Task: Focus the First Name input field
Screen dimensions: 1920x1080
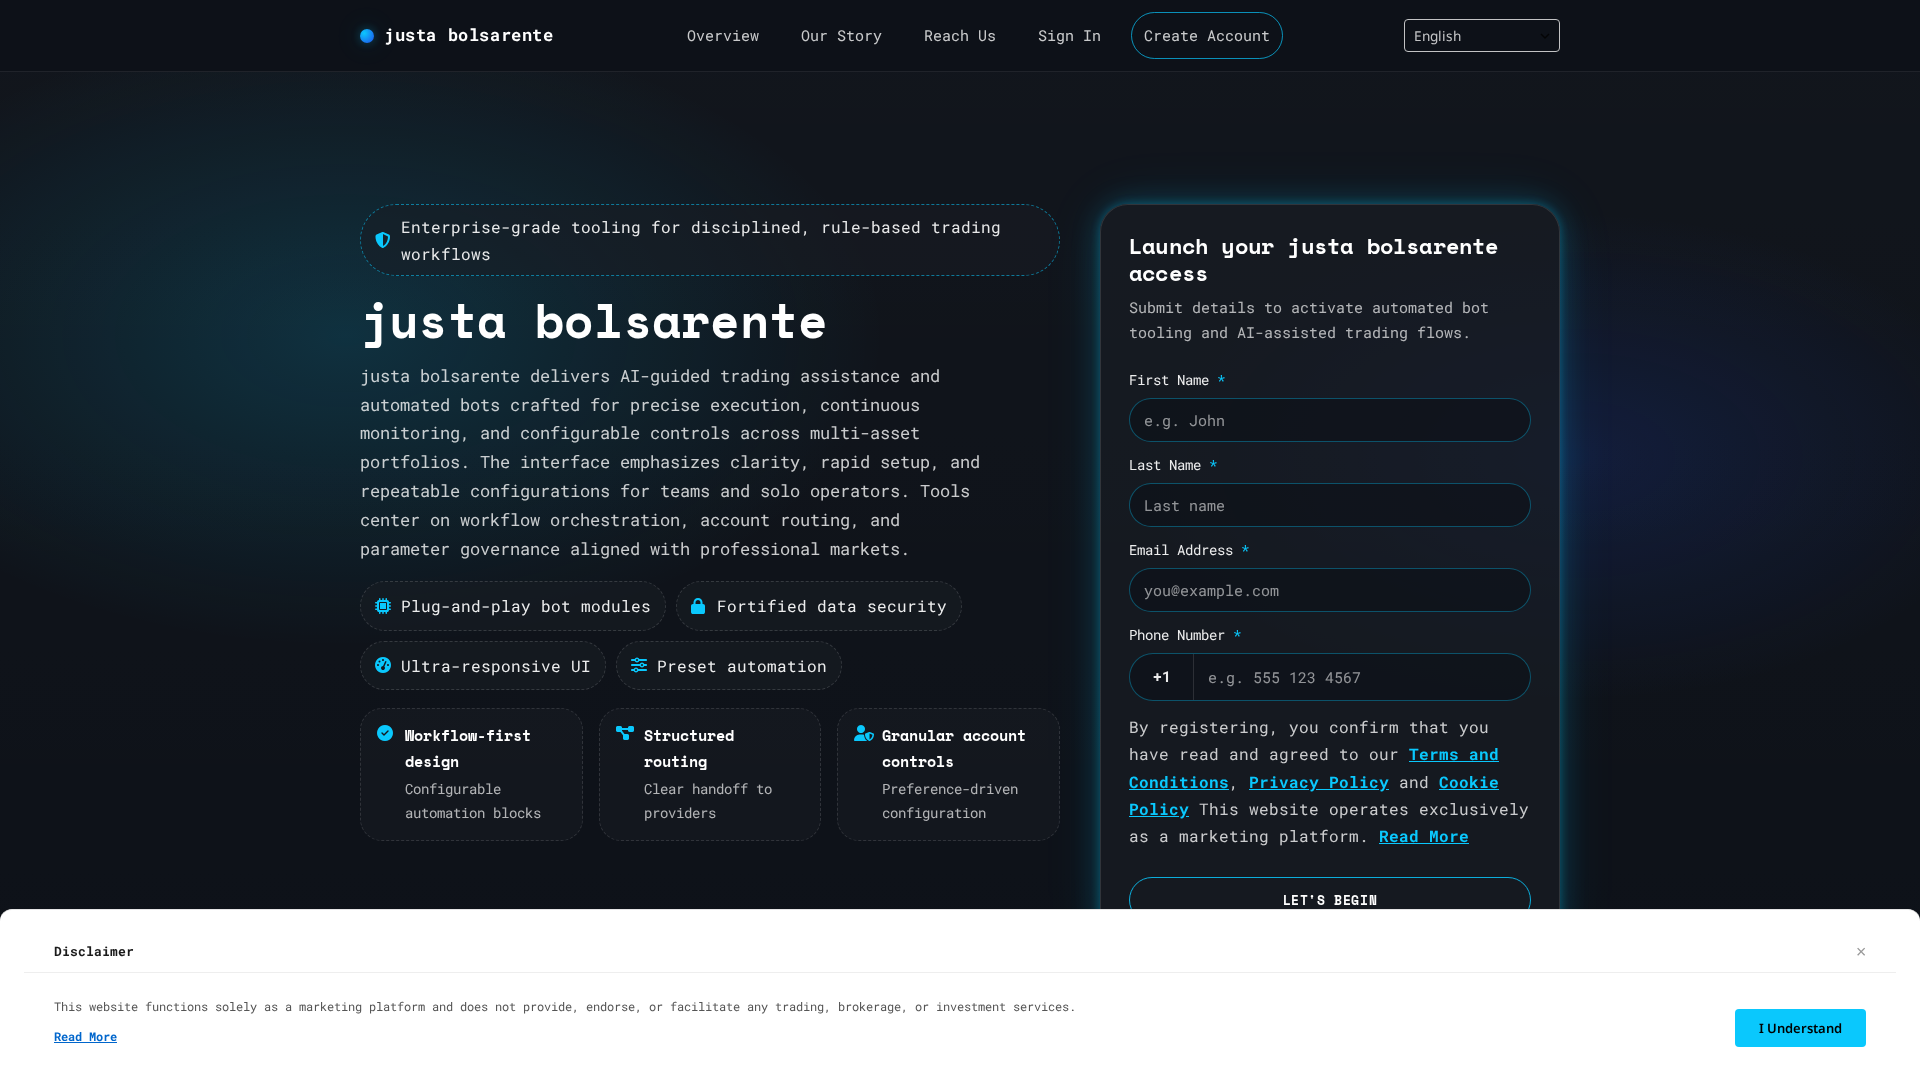Action: click(1329, 420)
